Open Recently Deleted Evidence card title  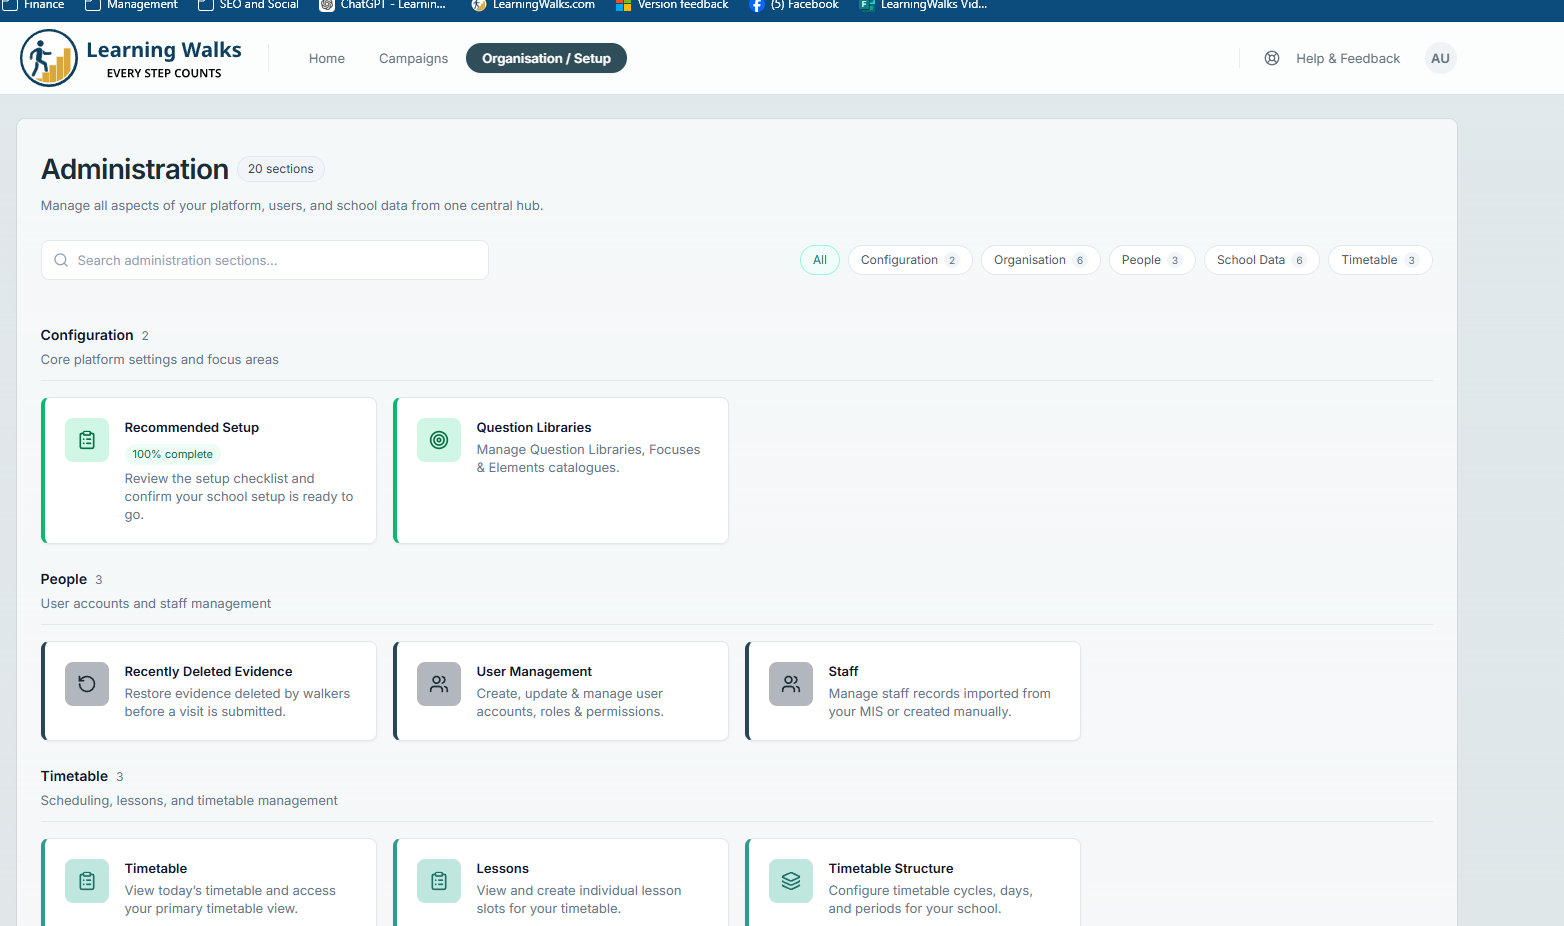point(209,672)
